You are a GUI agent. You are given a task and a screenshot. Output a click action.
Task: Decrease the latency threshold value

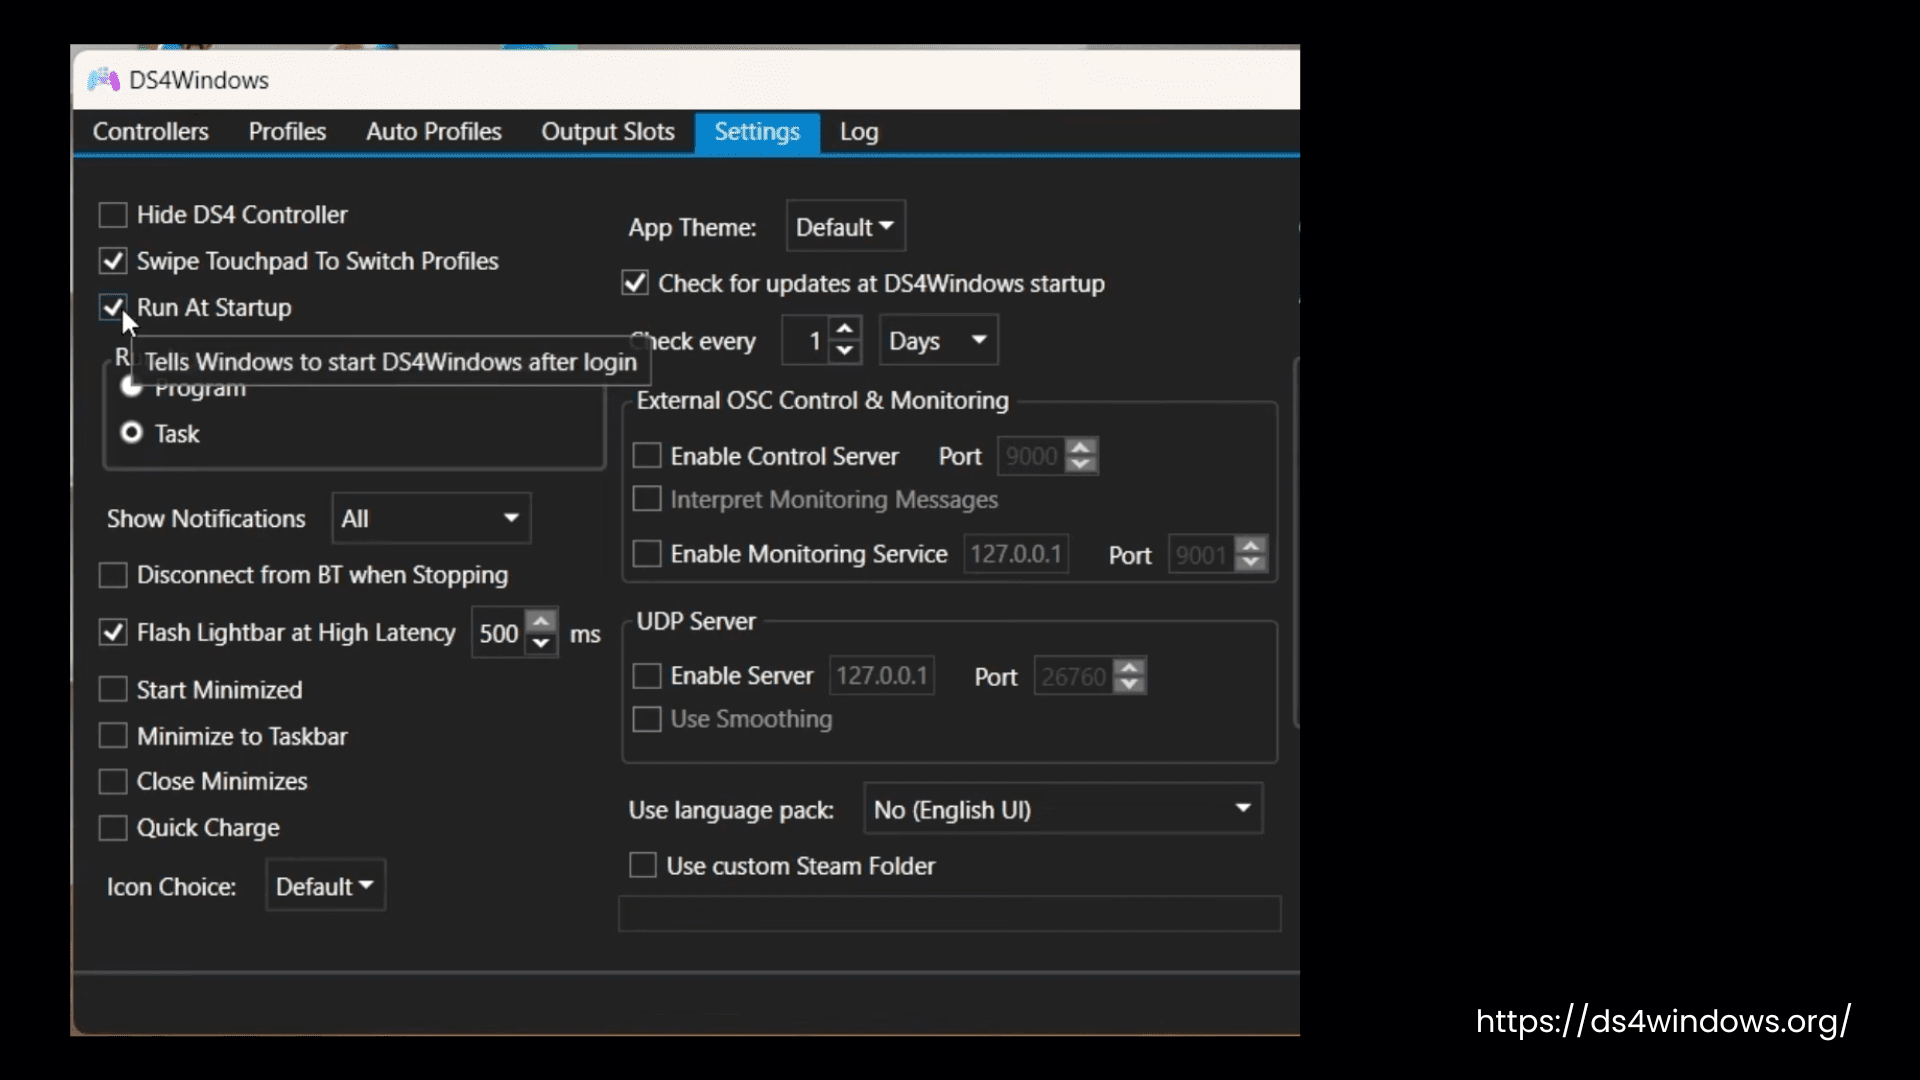(541, 644)
